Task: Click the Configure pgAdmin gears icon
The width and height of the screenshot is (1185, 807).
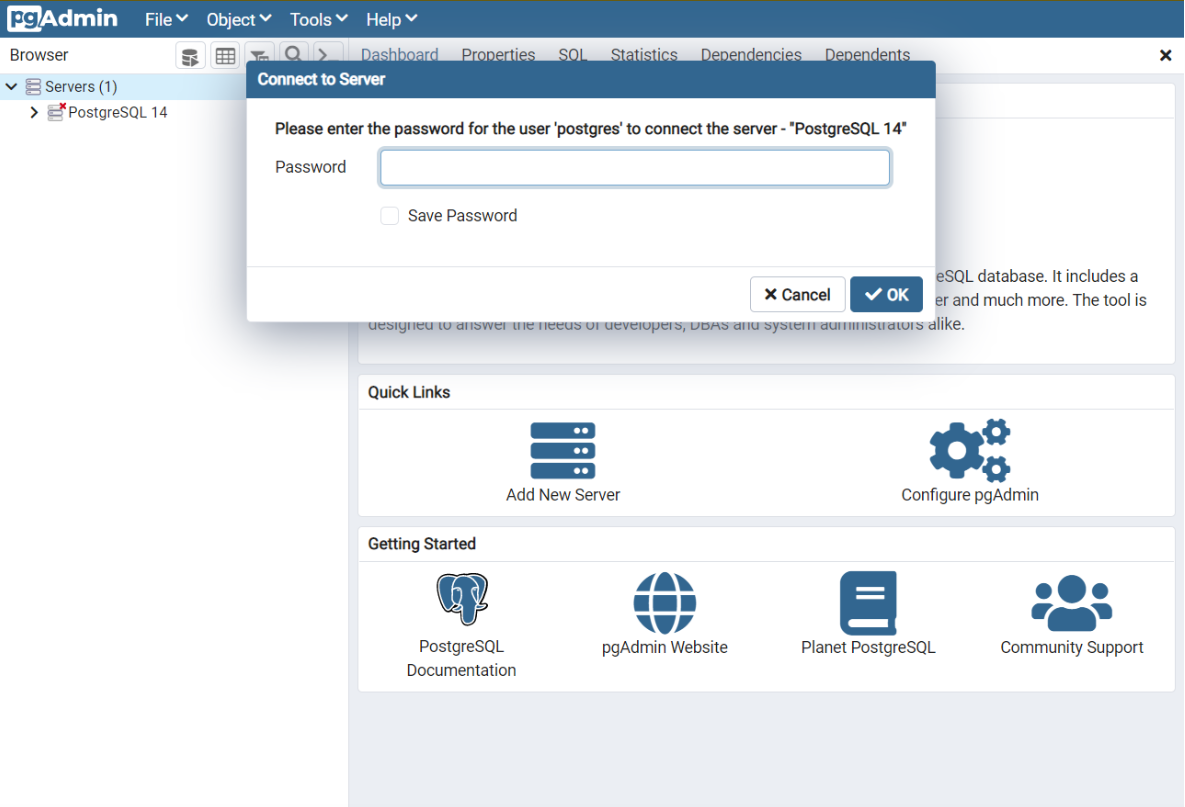Action: tap(970, 450)
